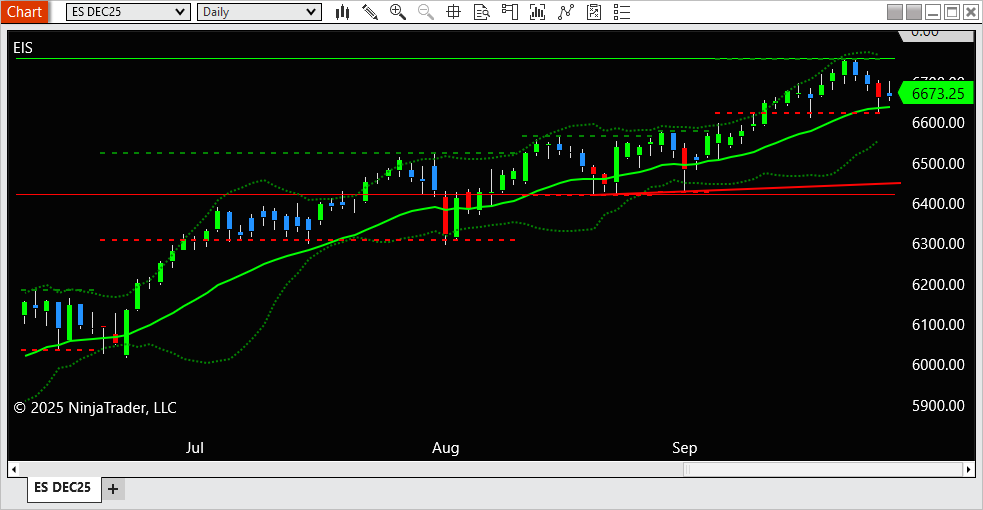Image resolution: width=983 pixels, height=510 pixels.
Task: Click the 6200.00 price axis label
Action: click(x=938, y=284)
